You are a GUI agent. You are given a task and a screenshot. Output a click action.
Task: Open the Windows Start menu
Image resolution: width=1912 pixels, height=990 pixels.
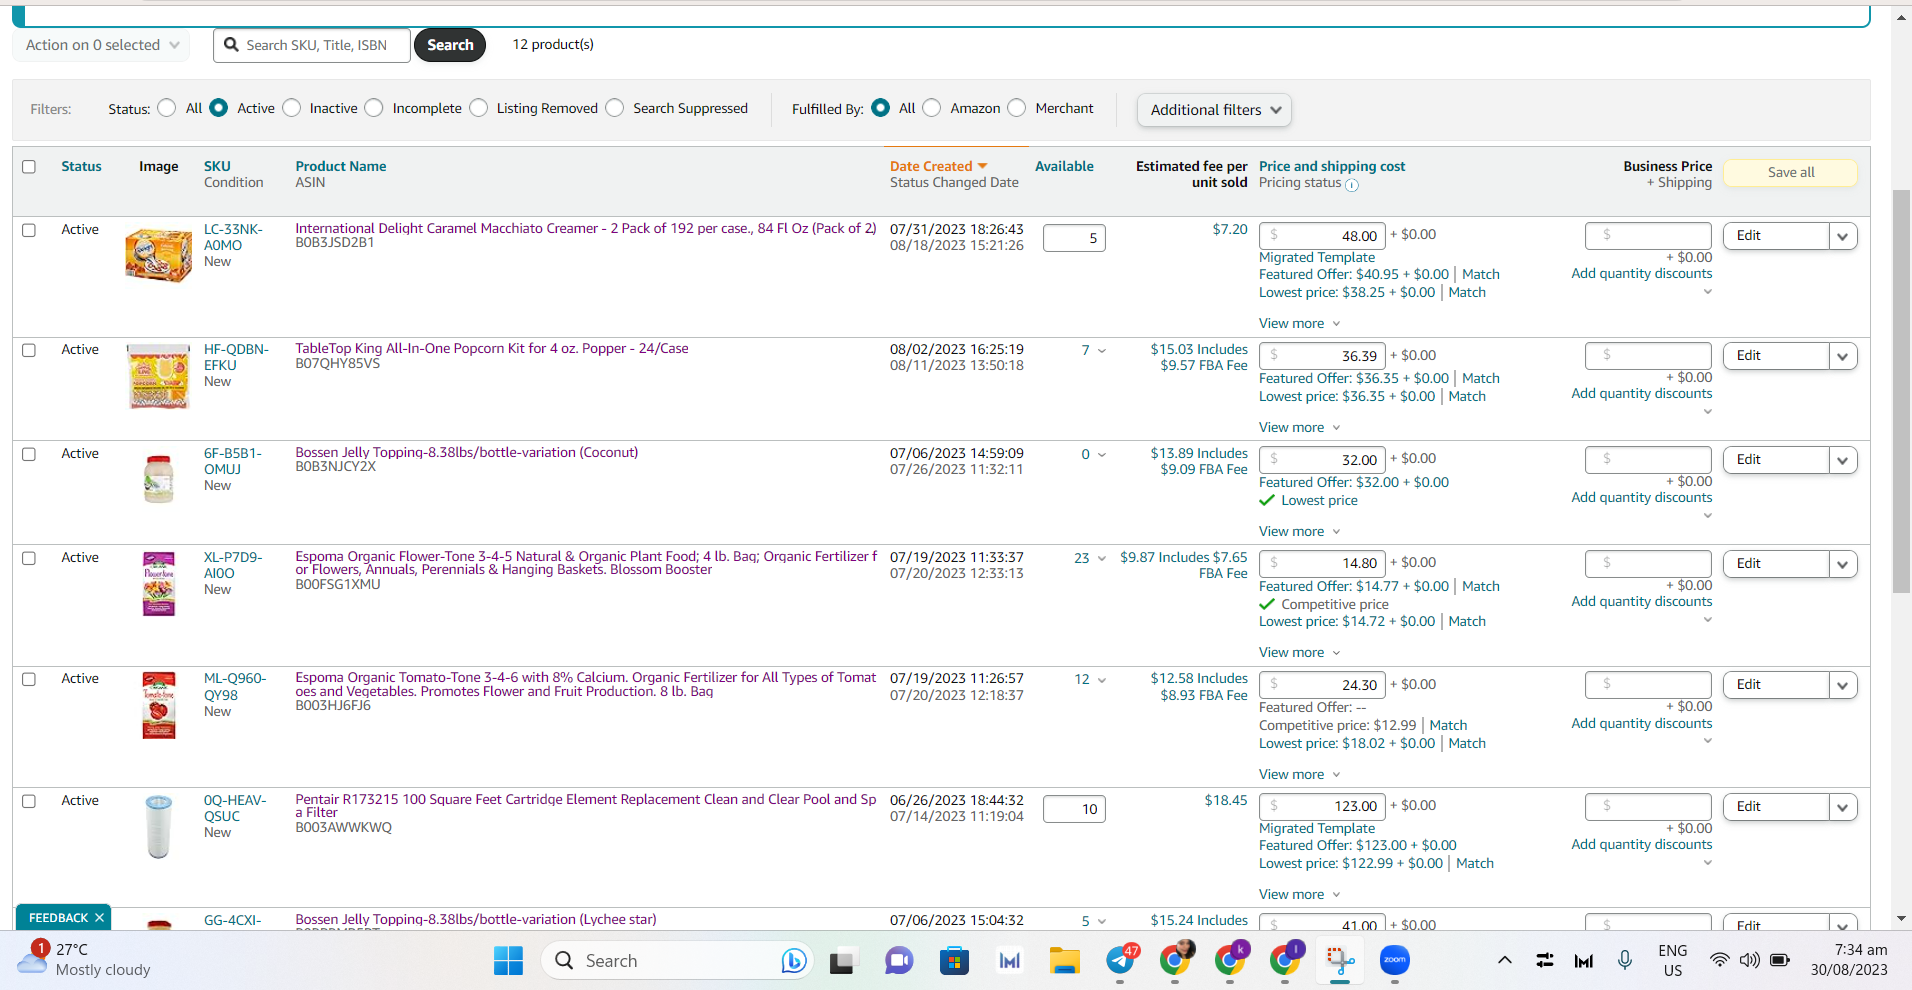[x=508, y=961]
